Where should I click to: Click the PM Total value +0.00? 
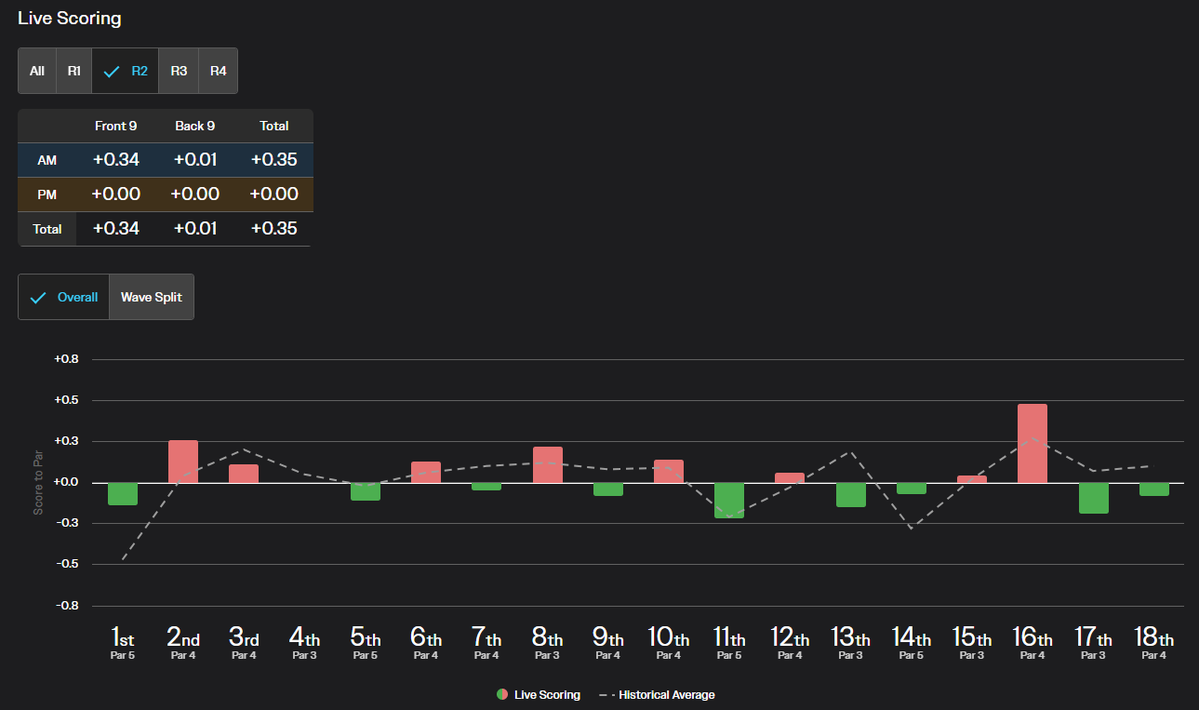(x=274, y=194)
